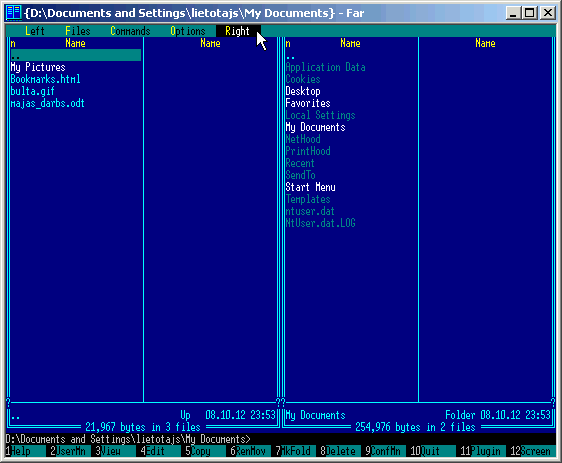This screenshot has height=463, width=562.
Task: Click 'Up 08.10.12 23:53' status in left panel
Action: (x=228, y=415)
